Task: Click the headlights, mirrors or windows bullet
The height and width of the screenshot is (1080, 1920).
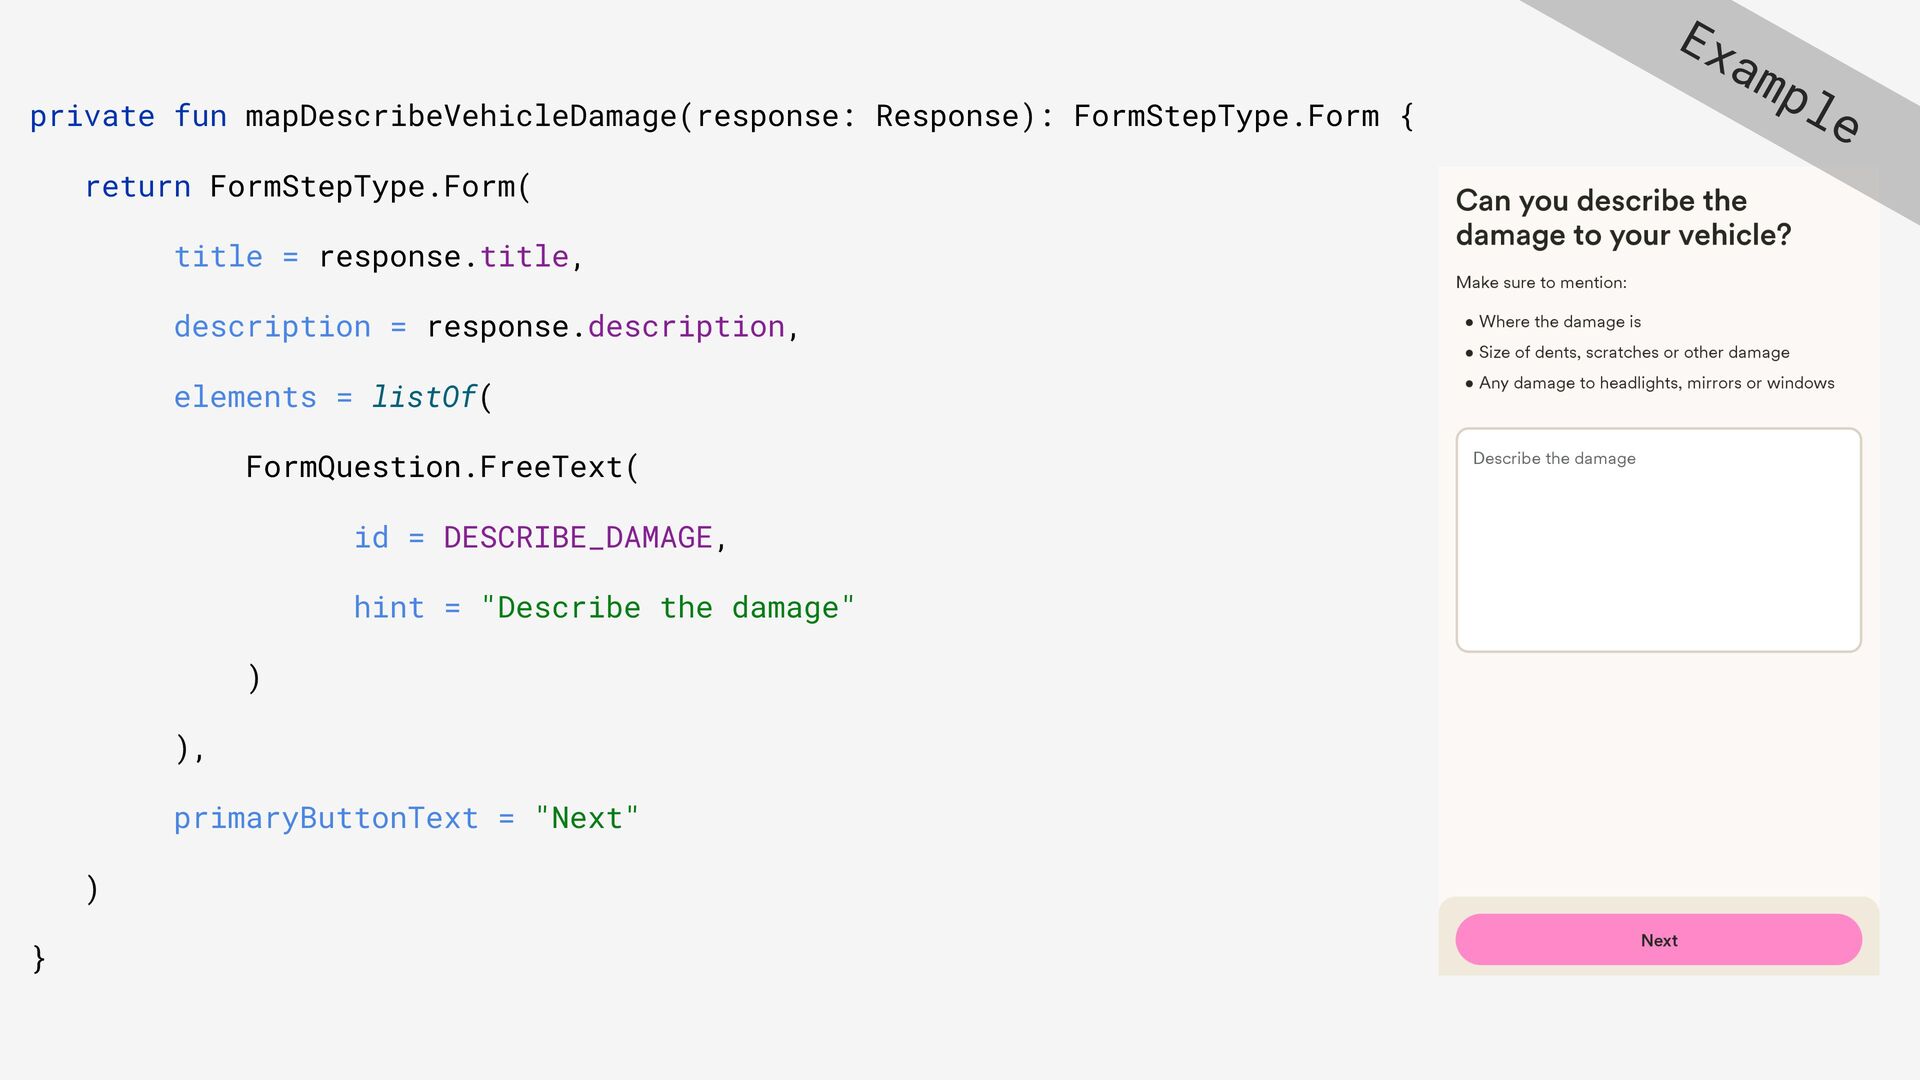Action: tap(1655, 383)
